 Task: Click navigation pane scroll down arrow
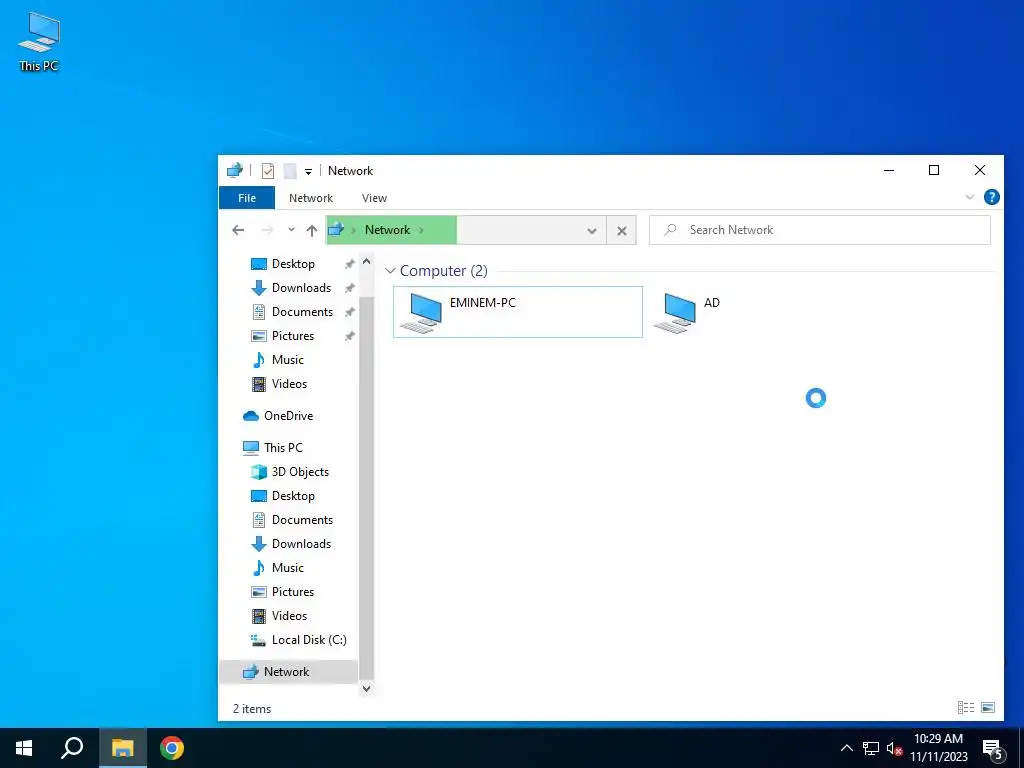tap(366, 688)
